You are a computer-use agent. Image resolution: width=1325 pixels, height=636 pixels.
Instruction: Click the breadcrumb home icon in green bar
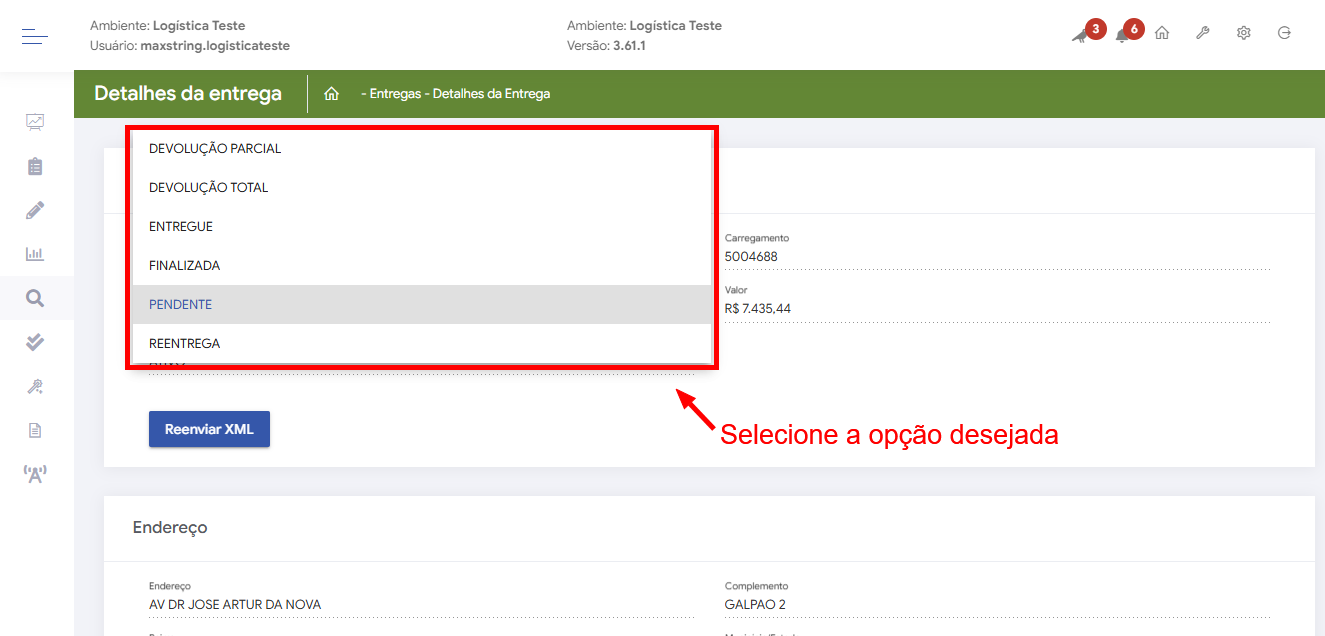pyautogui.click(x=332, y=94)
